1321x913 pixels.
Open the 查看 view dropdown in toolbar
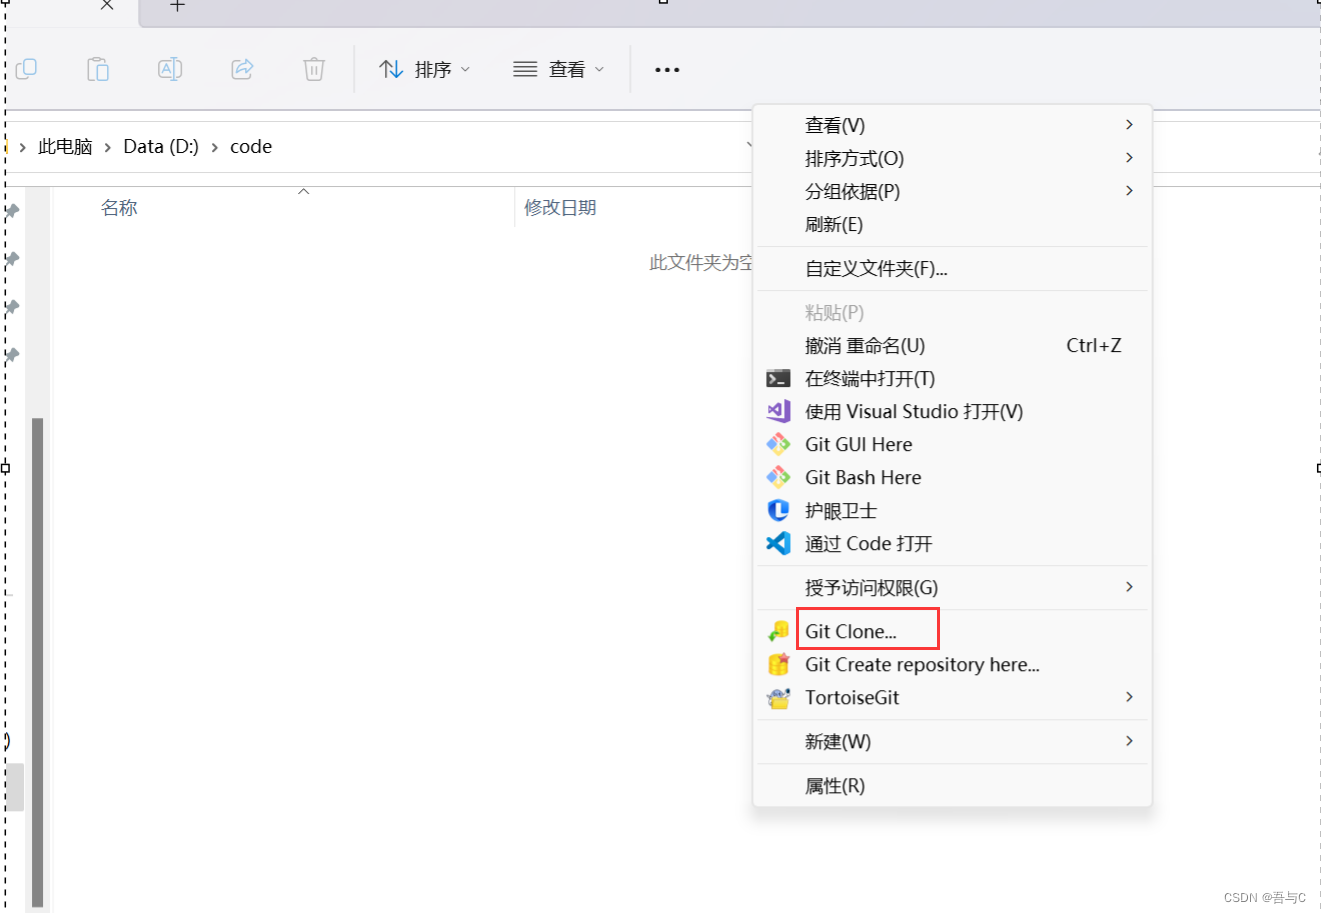coord(558,69)
